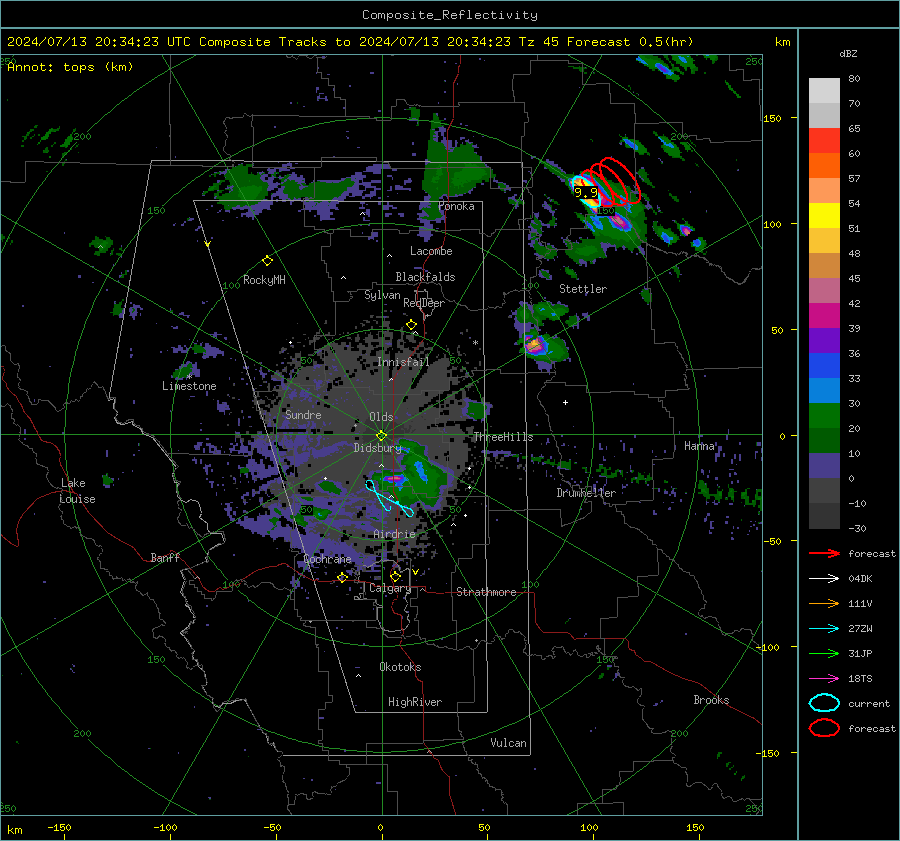Click the Olds town label
This screenshot has height=841, width=900.
pos(381,417)
